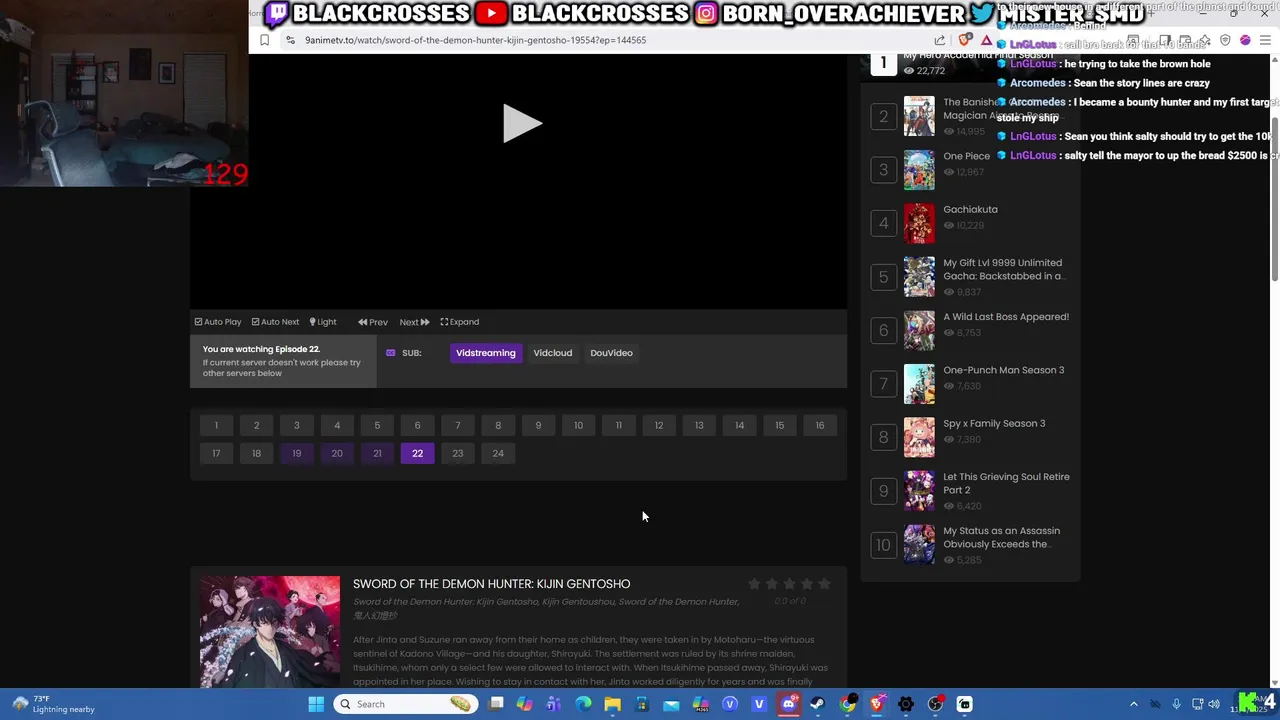The height and width of the screenshot is (720, 1280).
Task: Toggle the Auto Play checkbox
Action: 218,322
